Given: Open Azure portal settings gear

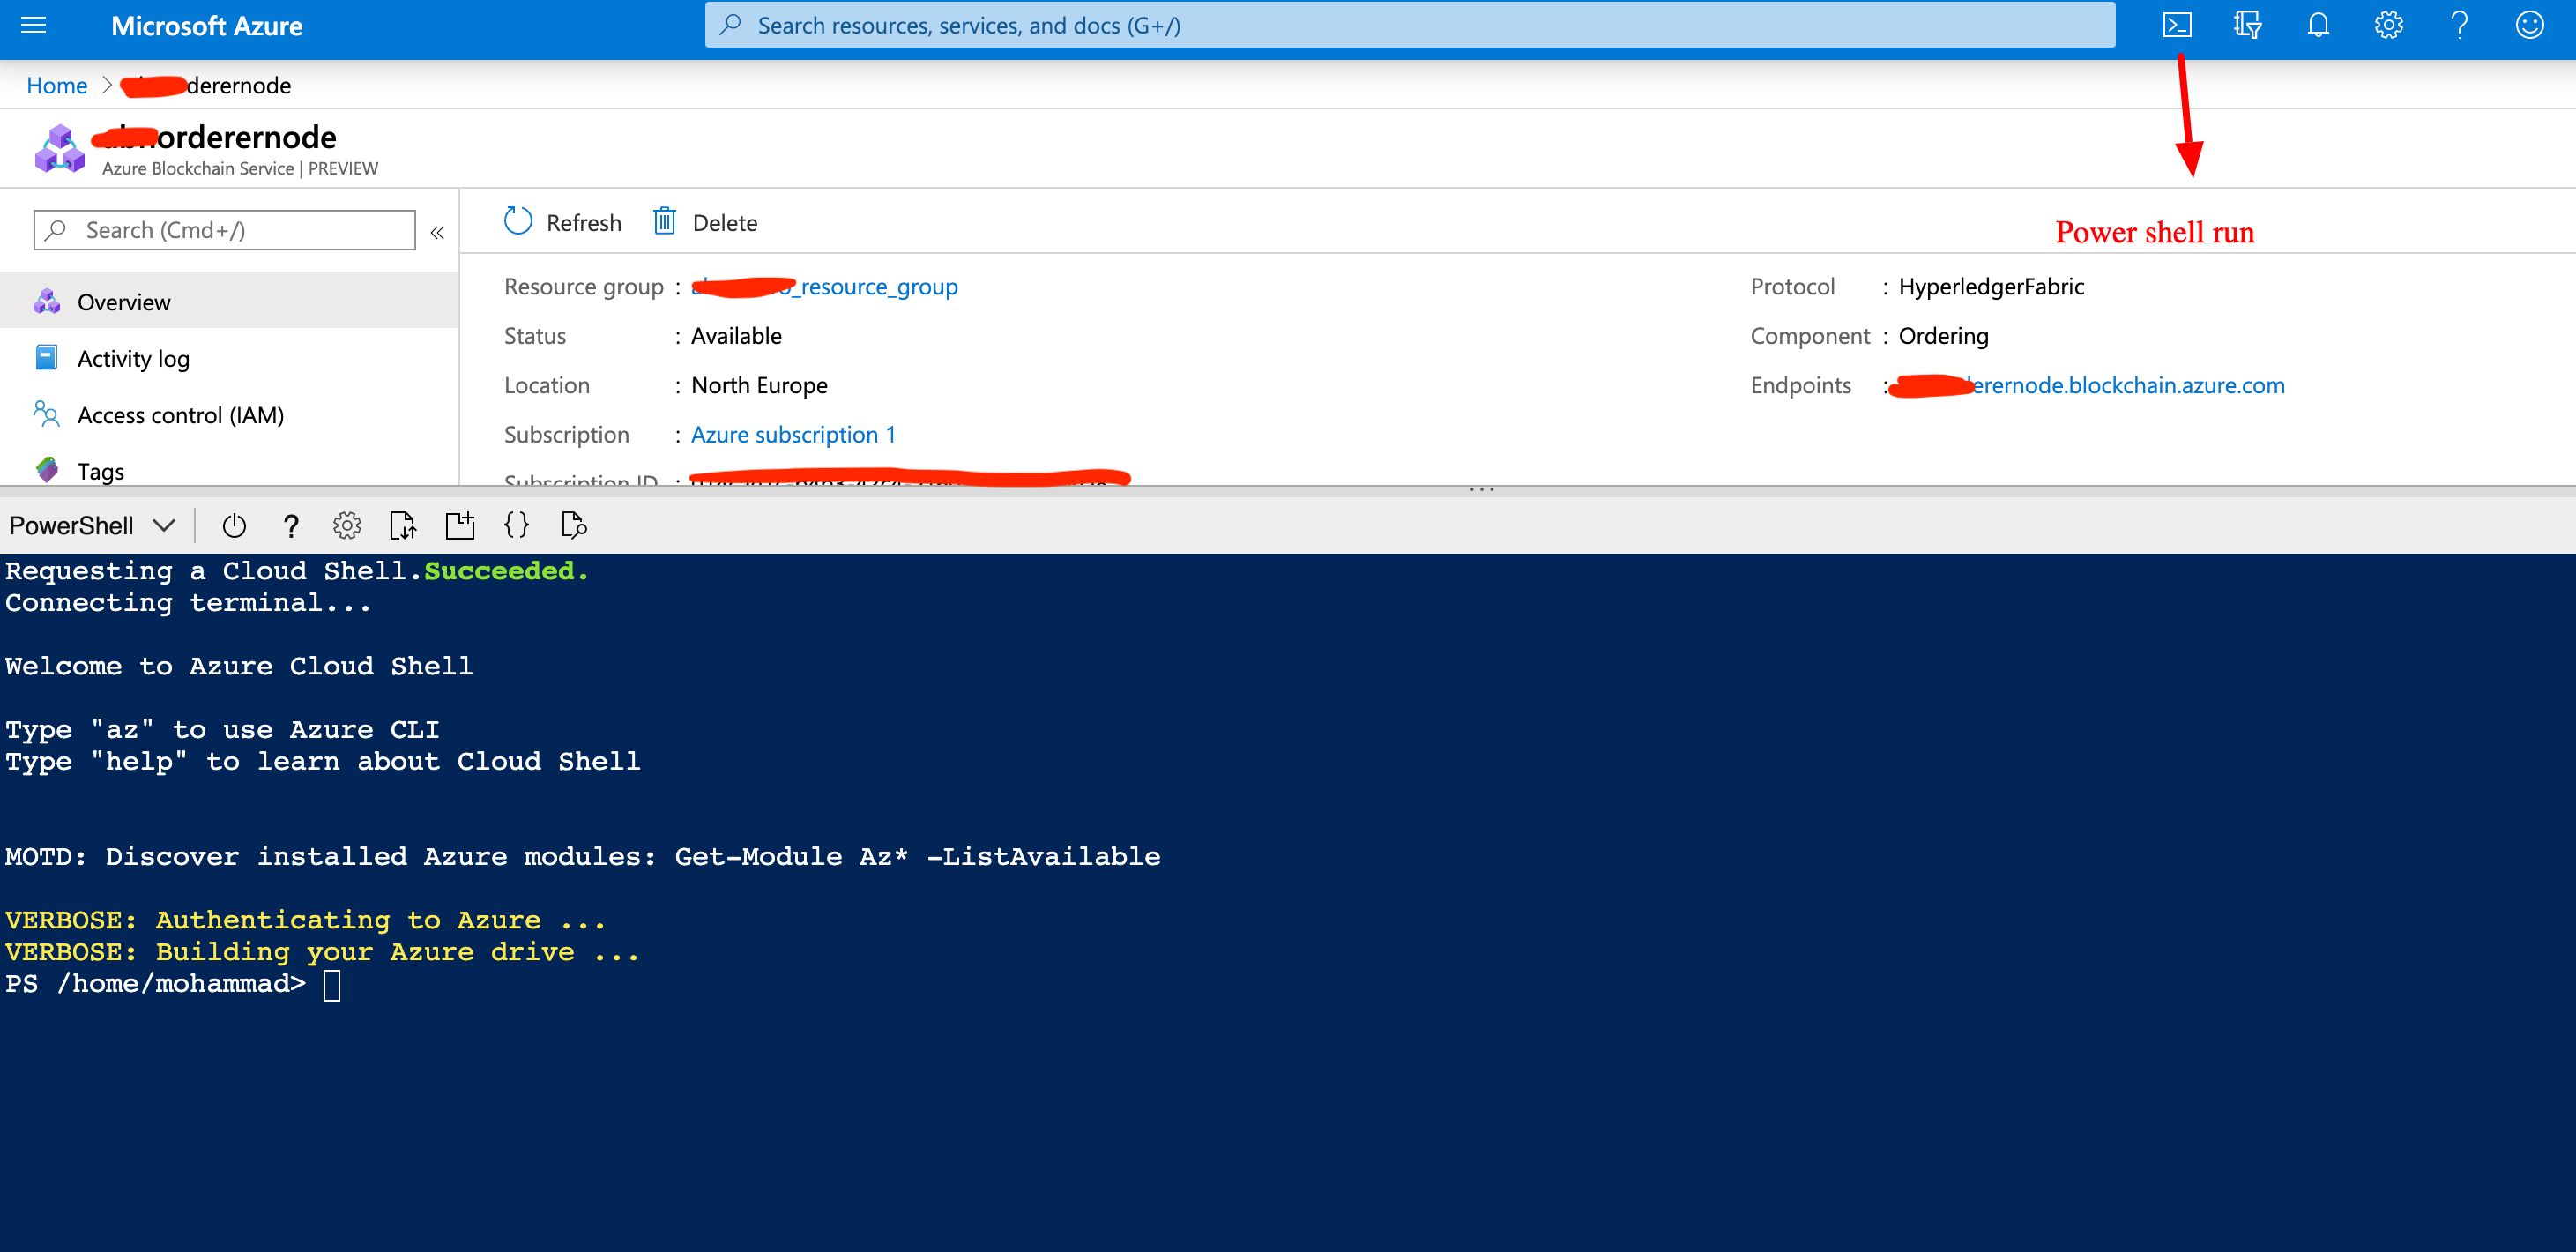Looking at the screenshot, I should [x=2388, y=25].
